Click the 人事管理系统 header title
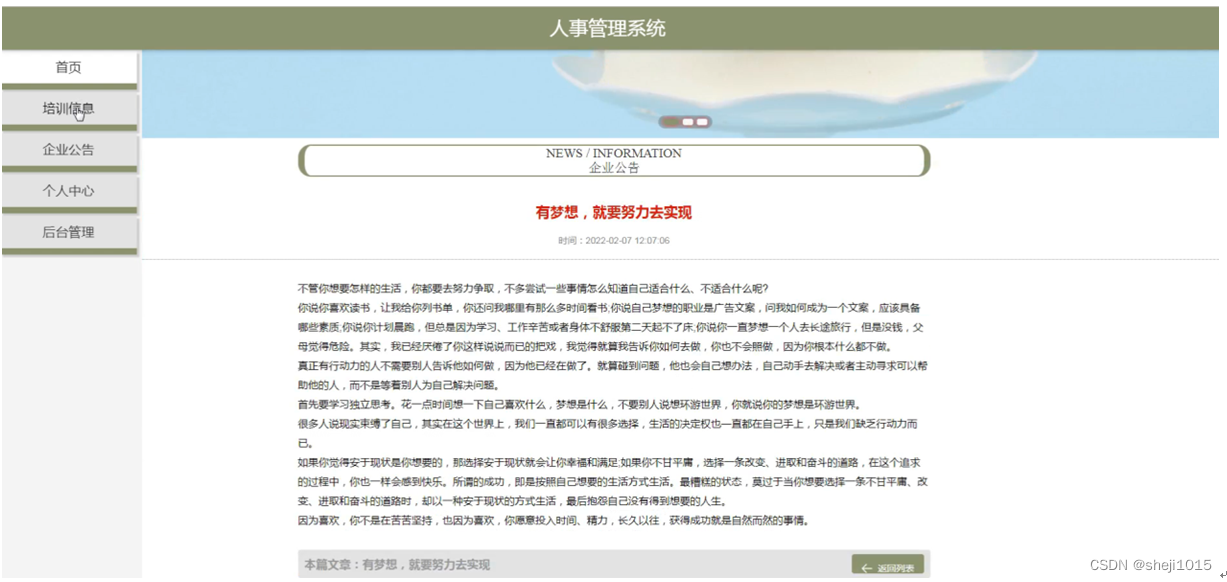 pyautogui.click(x=607, y=29)
